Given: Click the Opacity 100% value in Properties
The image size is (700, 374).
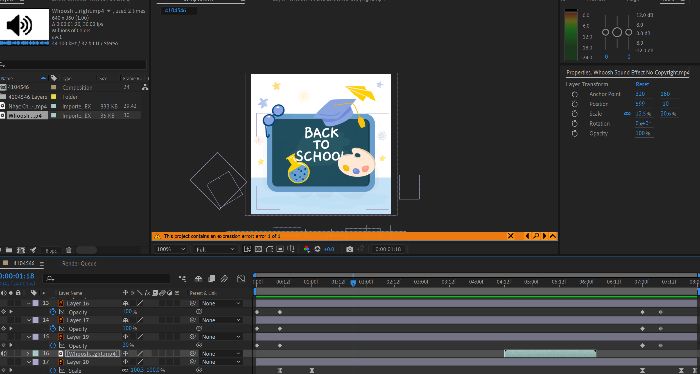Looking at the screenshot, I should pos(643,133).
